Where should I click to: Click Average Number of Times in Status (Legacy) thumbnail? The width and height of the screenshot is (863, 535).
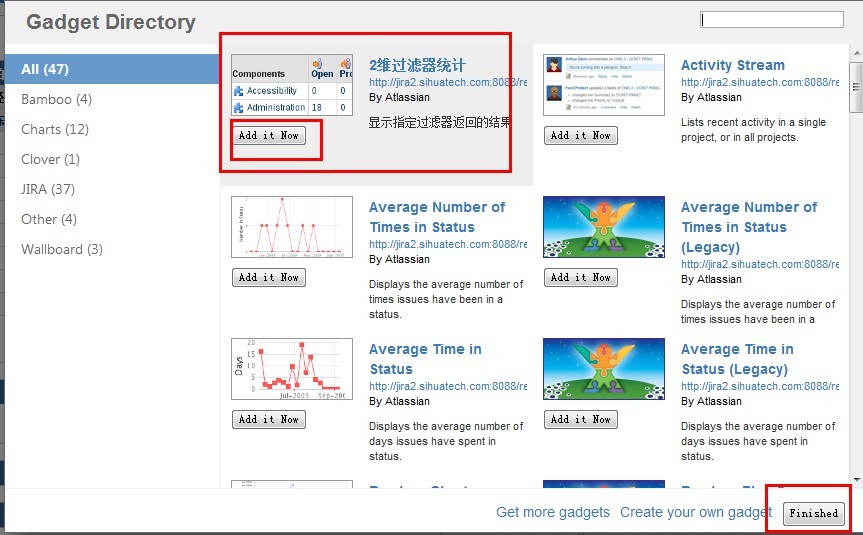tap(604, 227)
